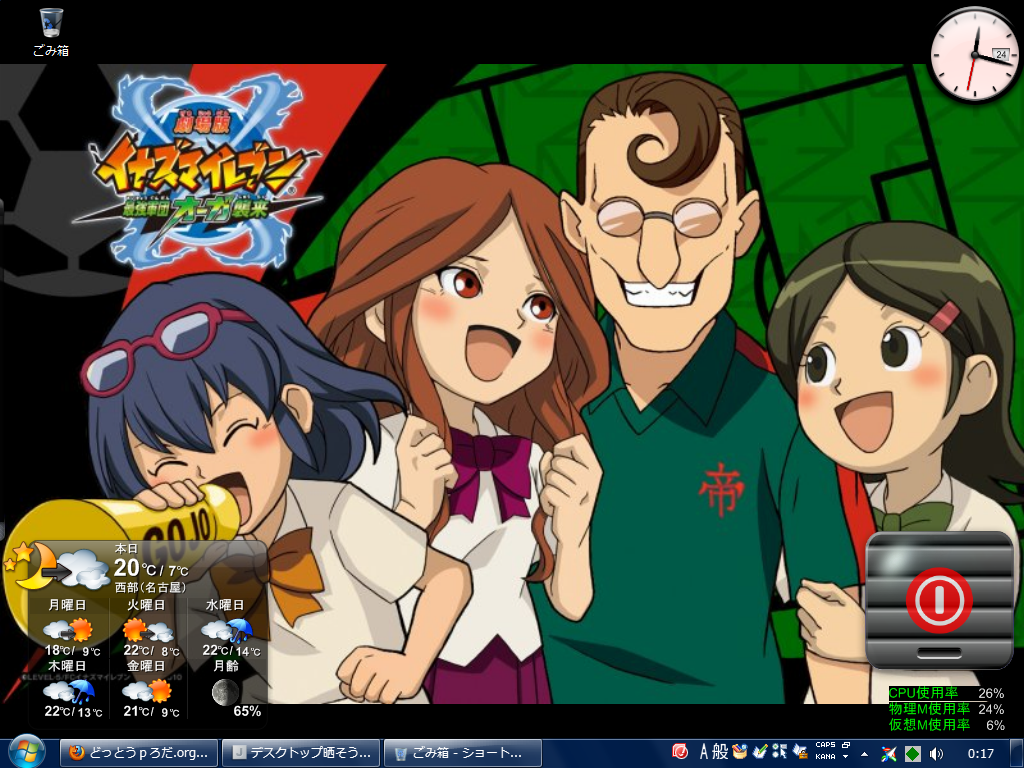
Task: Click the Show desktop strip at taskbar end
Action: [1017, 753]
